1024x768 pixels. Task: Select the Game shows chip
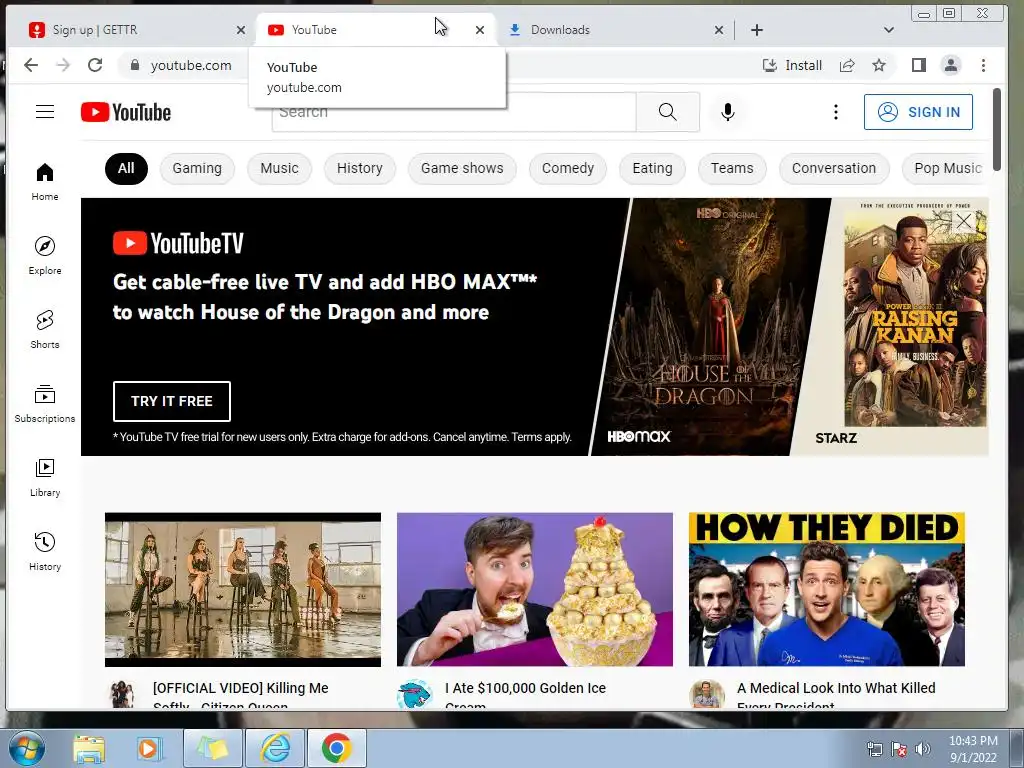coord(462,168)
